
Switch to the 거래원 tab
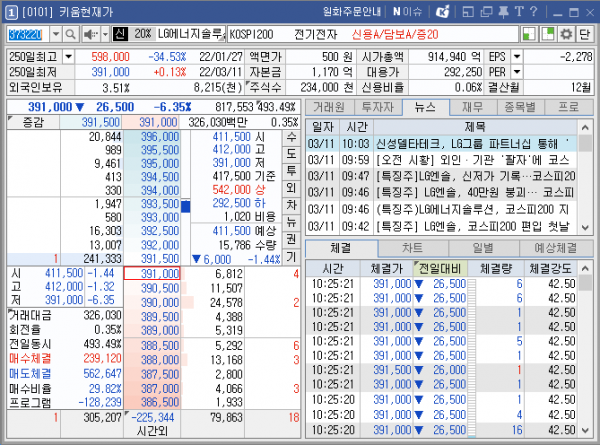click(329, 107)
